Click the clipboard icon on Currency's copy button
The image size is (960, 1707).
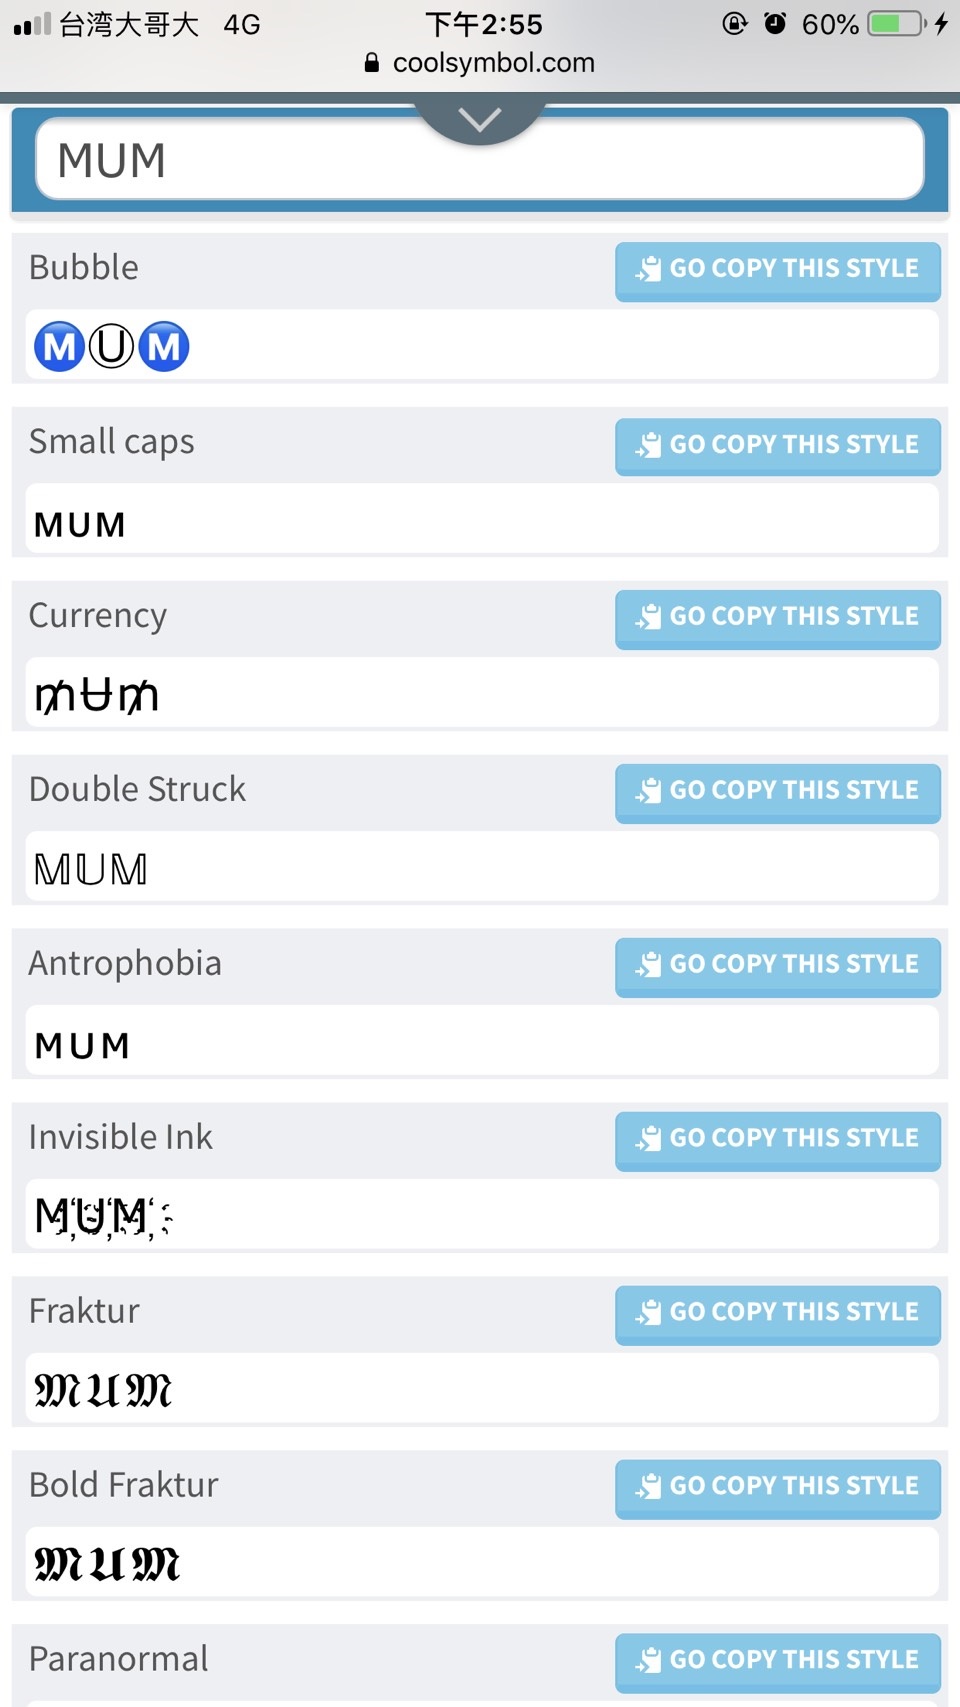coord(648,616)
